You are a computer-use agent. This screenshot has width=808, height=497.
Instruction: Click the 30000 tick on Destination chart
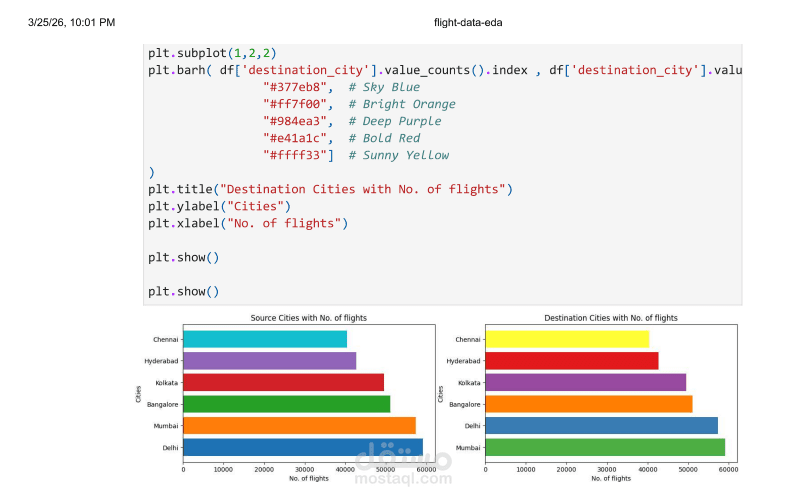click(607, 469)
